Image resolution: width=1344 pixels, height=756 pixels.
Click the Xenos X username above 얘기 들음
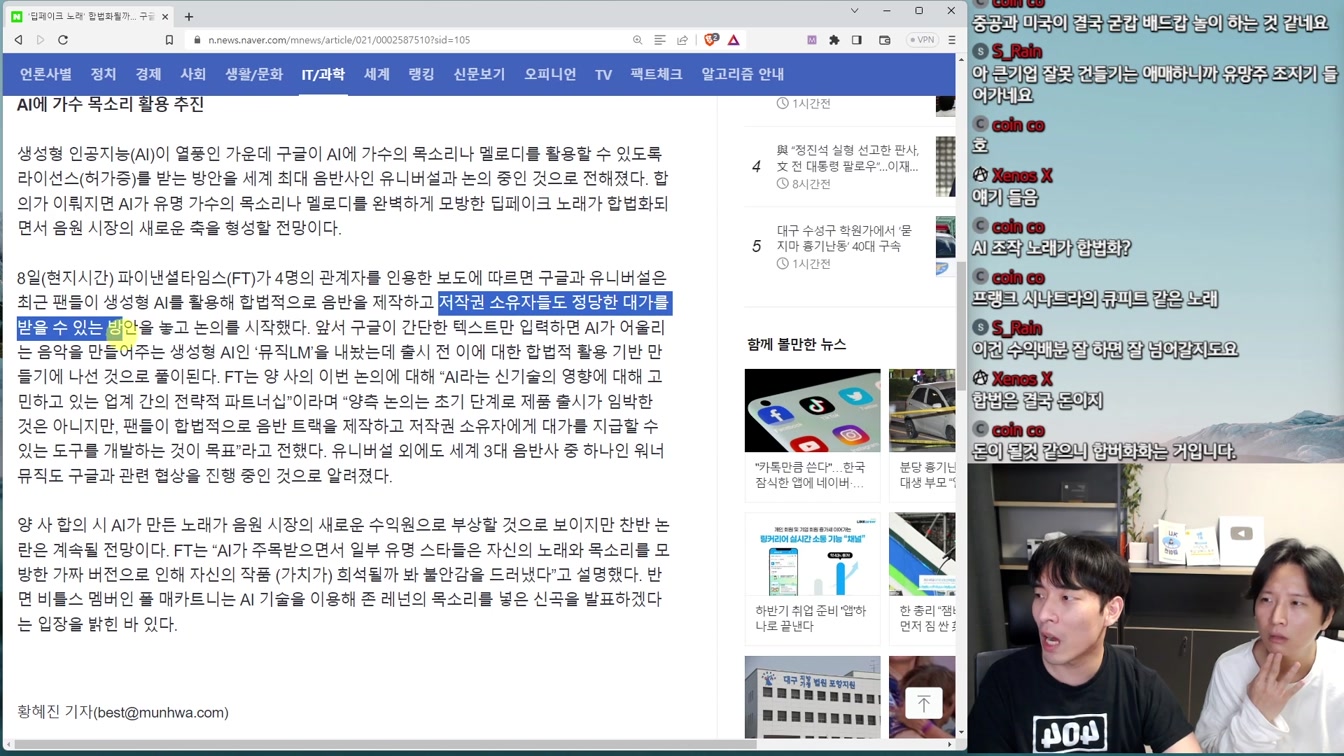point(1021,176)
